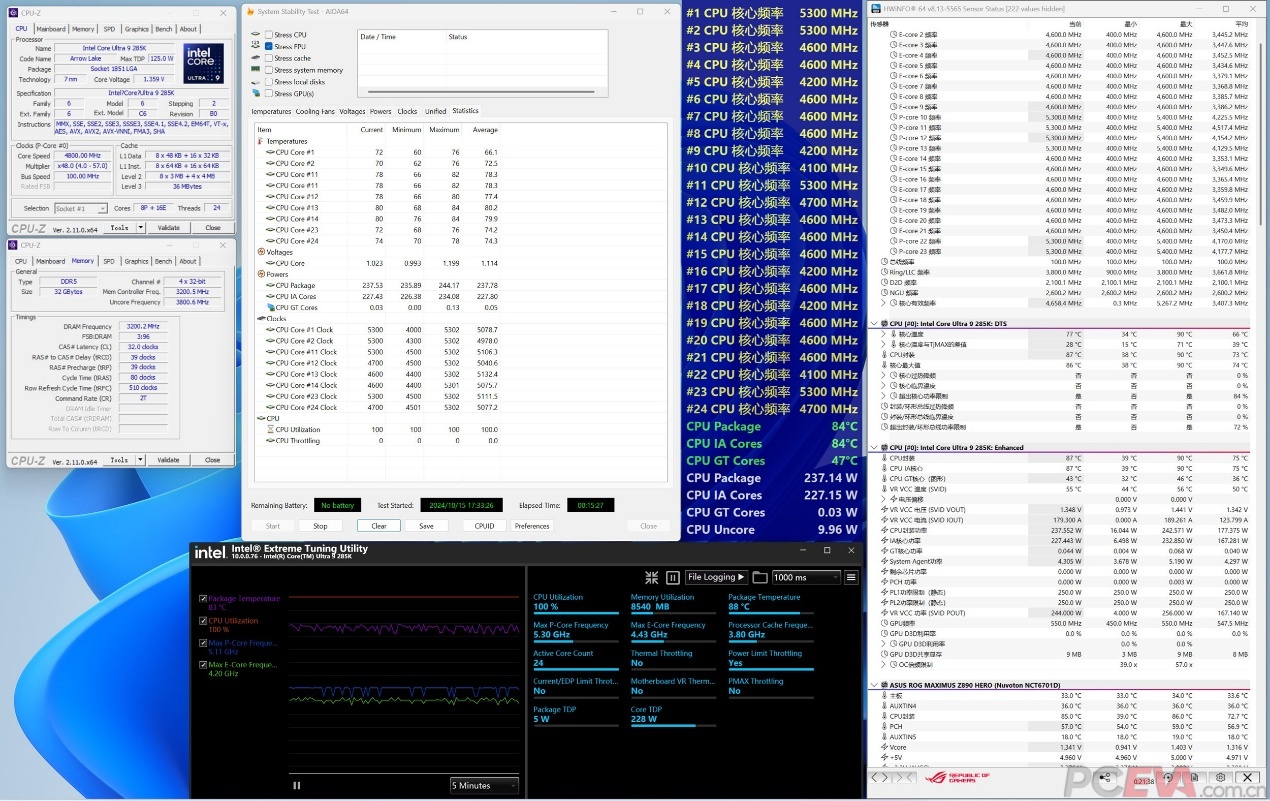Viewport: 1270px width, 801px height.
Task: Click the Clear button in AIDA64
Action: point(379,526)
